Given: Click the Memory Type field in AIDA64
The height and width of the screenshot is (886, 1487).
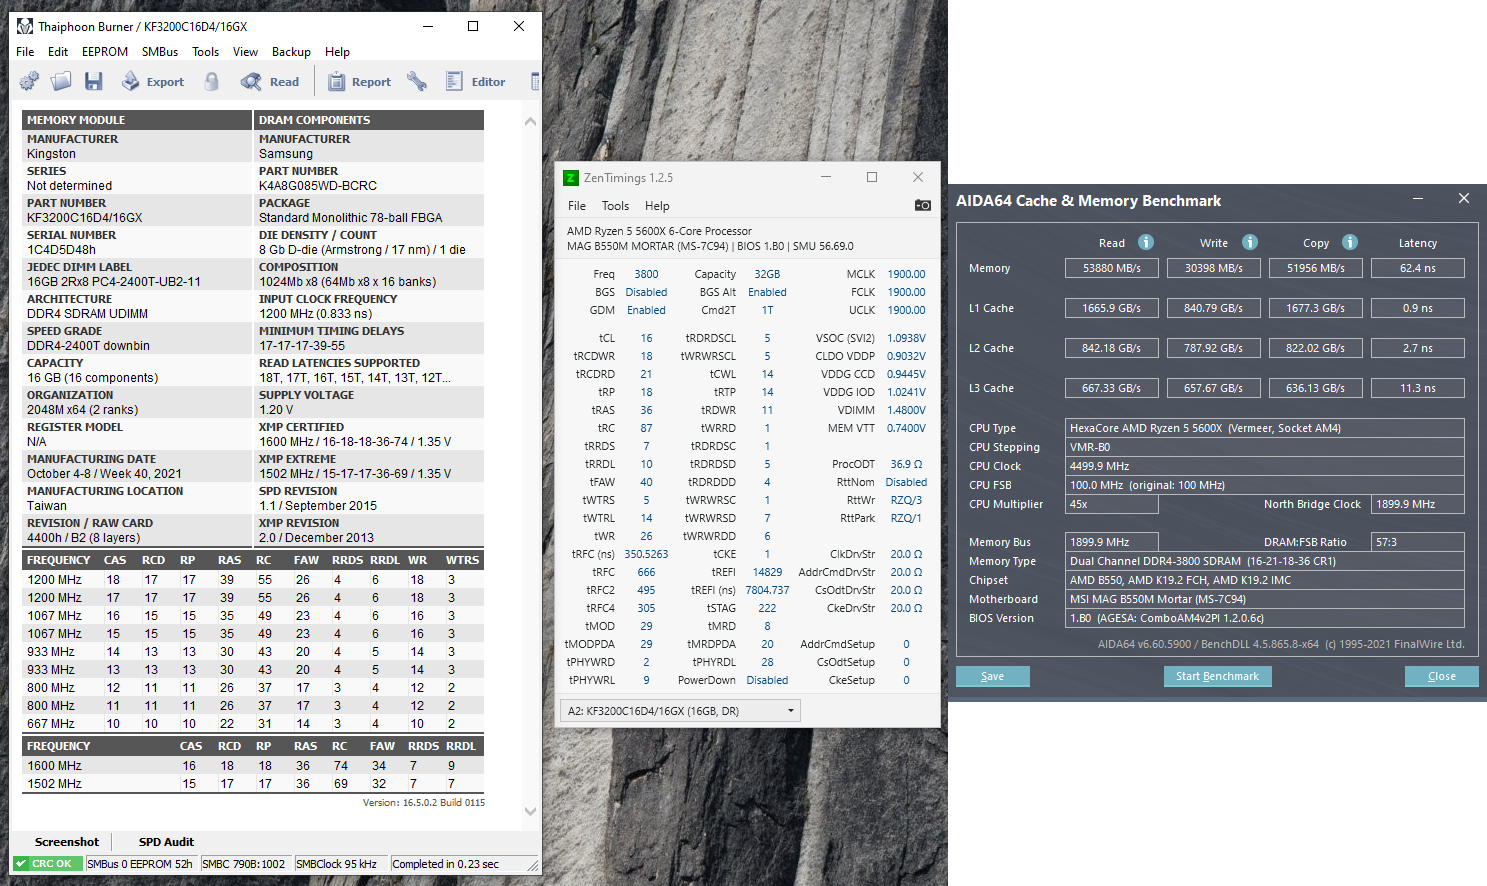Looking at the screenshot, I should (x=1265, y=561).
